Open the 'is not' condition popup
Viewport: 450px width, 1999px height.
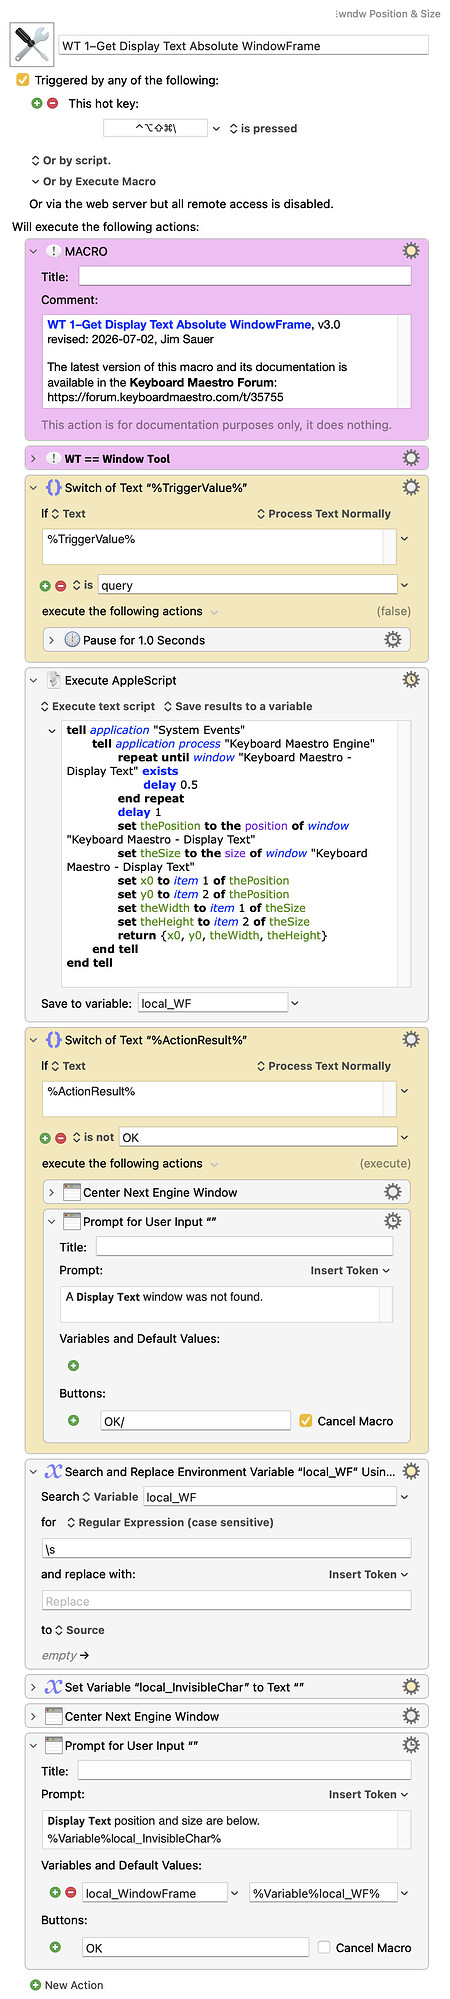coord(93,1137)
